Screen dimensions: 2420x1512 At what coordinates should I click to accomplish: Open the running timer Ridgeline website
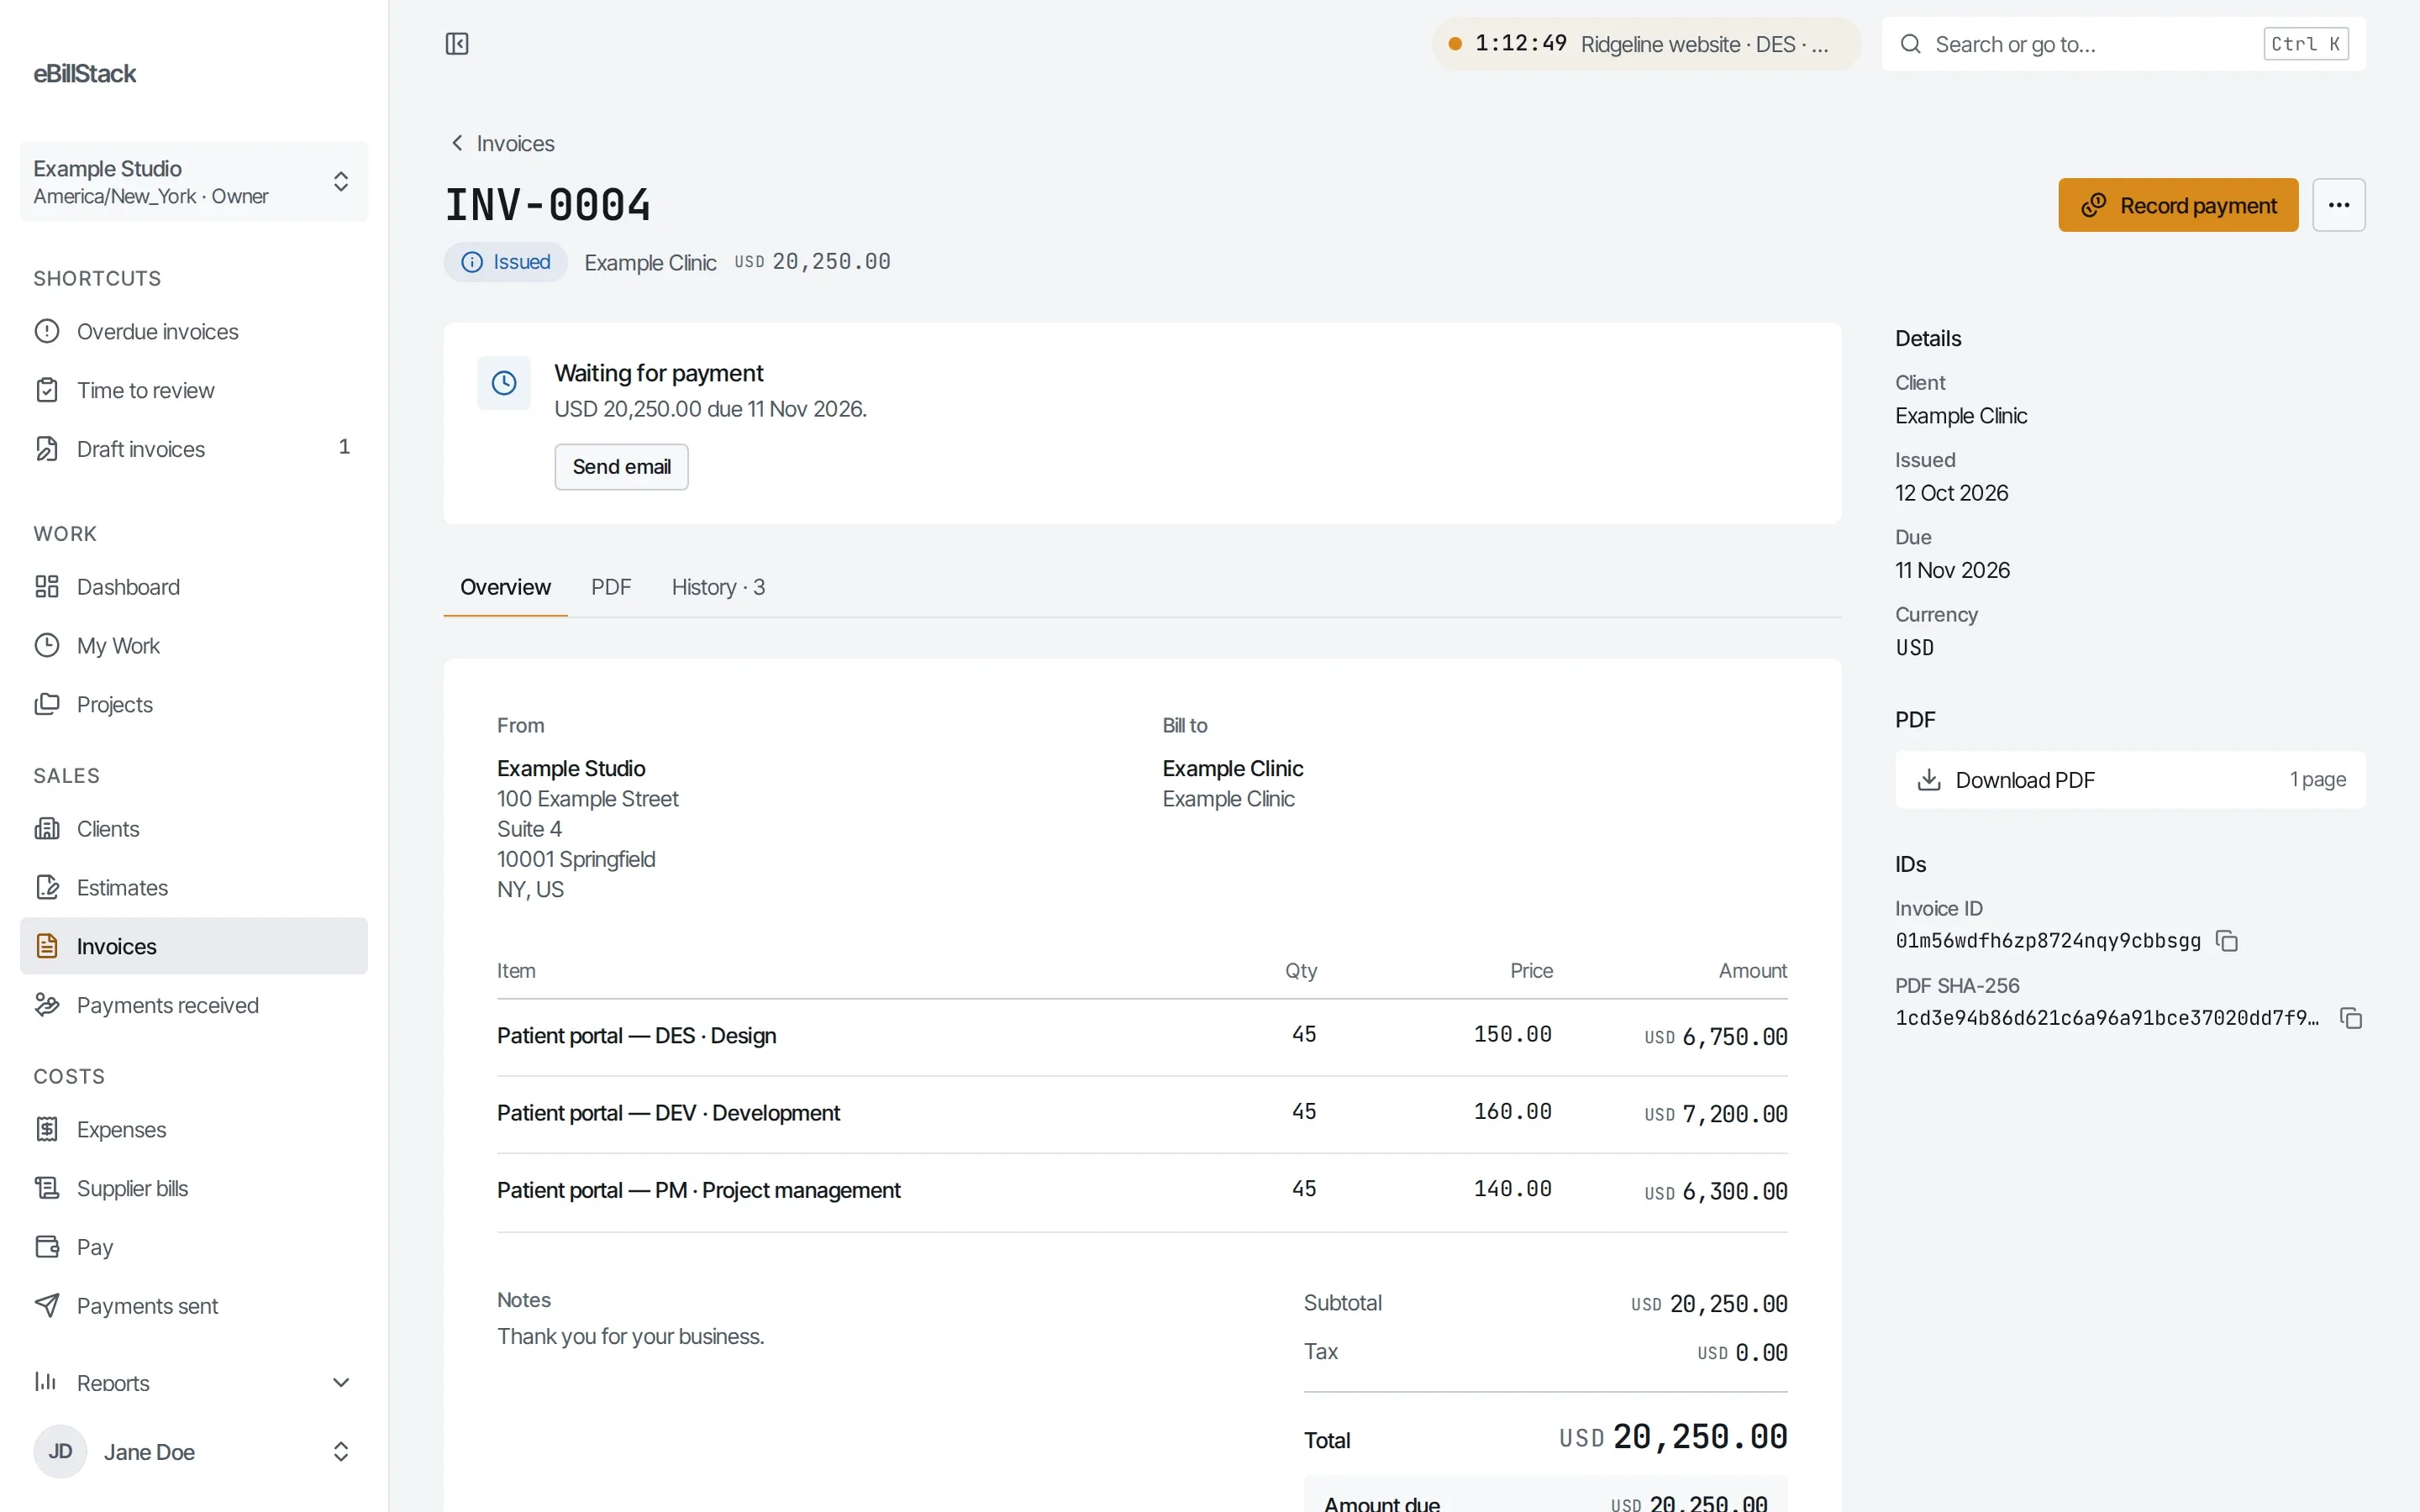(1646, 44)
